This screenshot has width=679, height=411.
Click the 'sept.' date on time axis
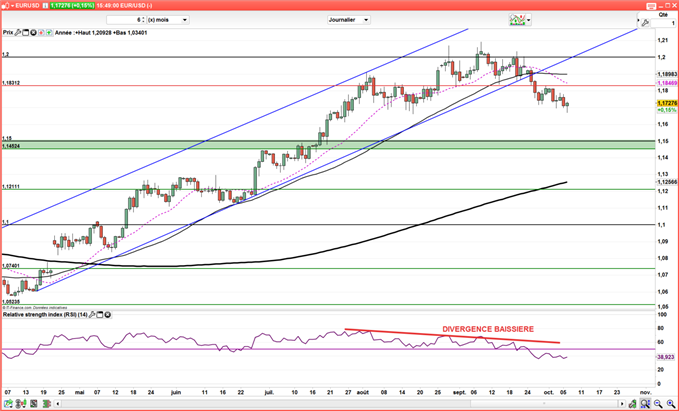(x=460, y=392)
